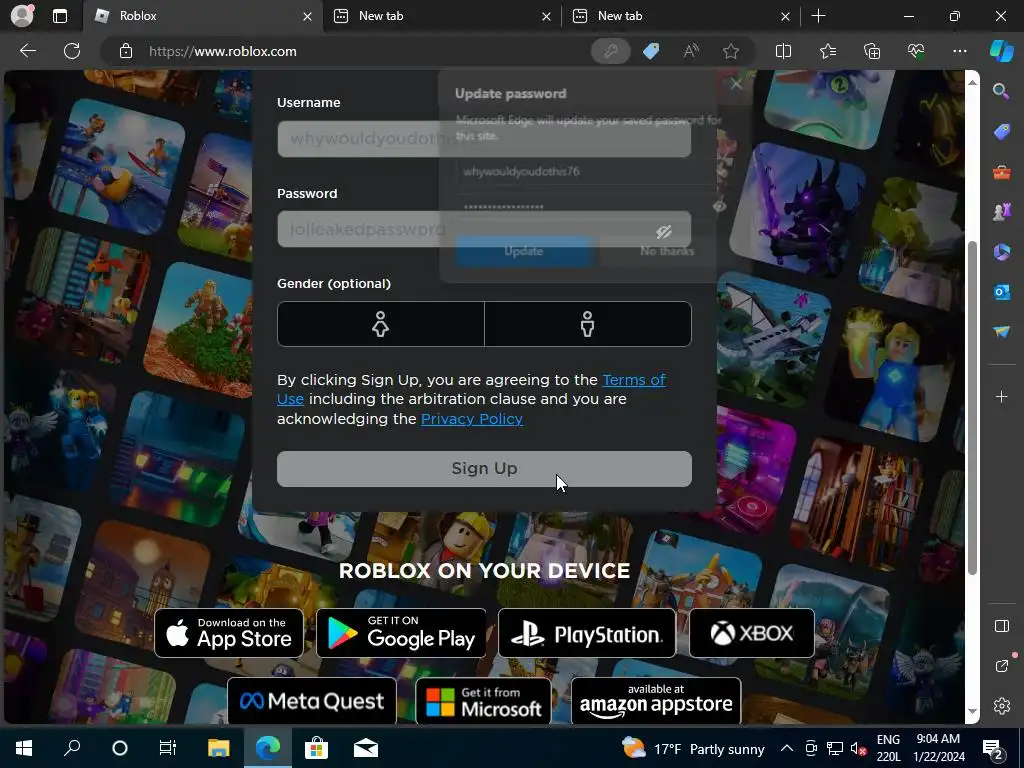Add this page to favorites star
Viewport: 1024px width, 768px height.
coord(731,51)
